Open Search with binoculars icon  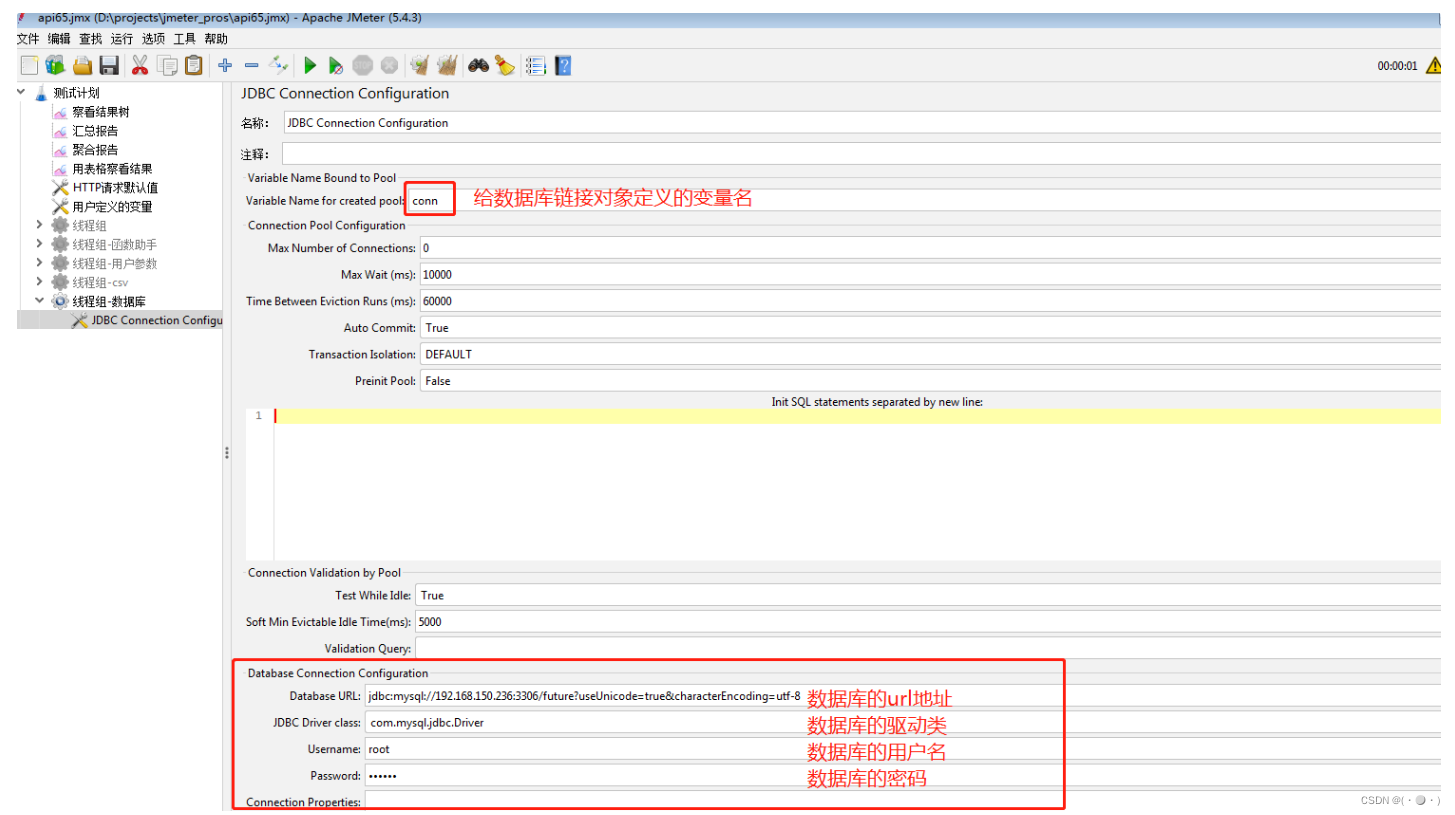479,66
